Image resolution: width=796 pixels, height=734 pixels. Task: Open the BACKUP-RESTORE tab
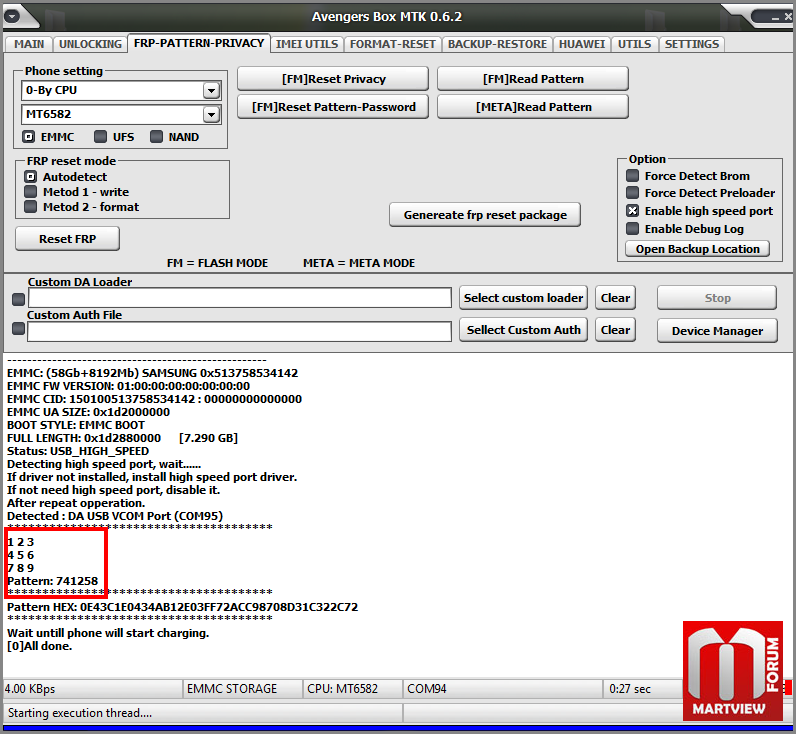497,44
